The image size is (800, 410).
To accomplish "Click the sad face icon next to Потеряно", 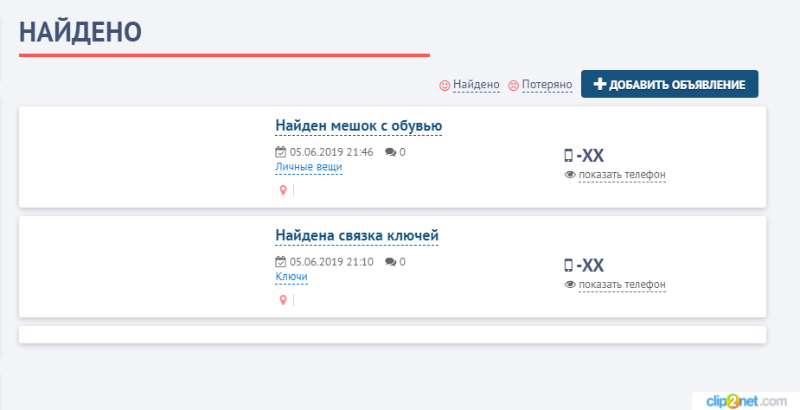I will click(514, 86).
